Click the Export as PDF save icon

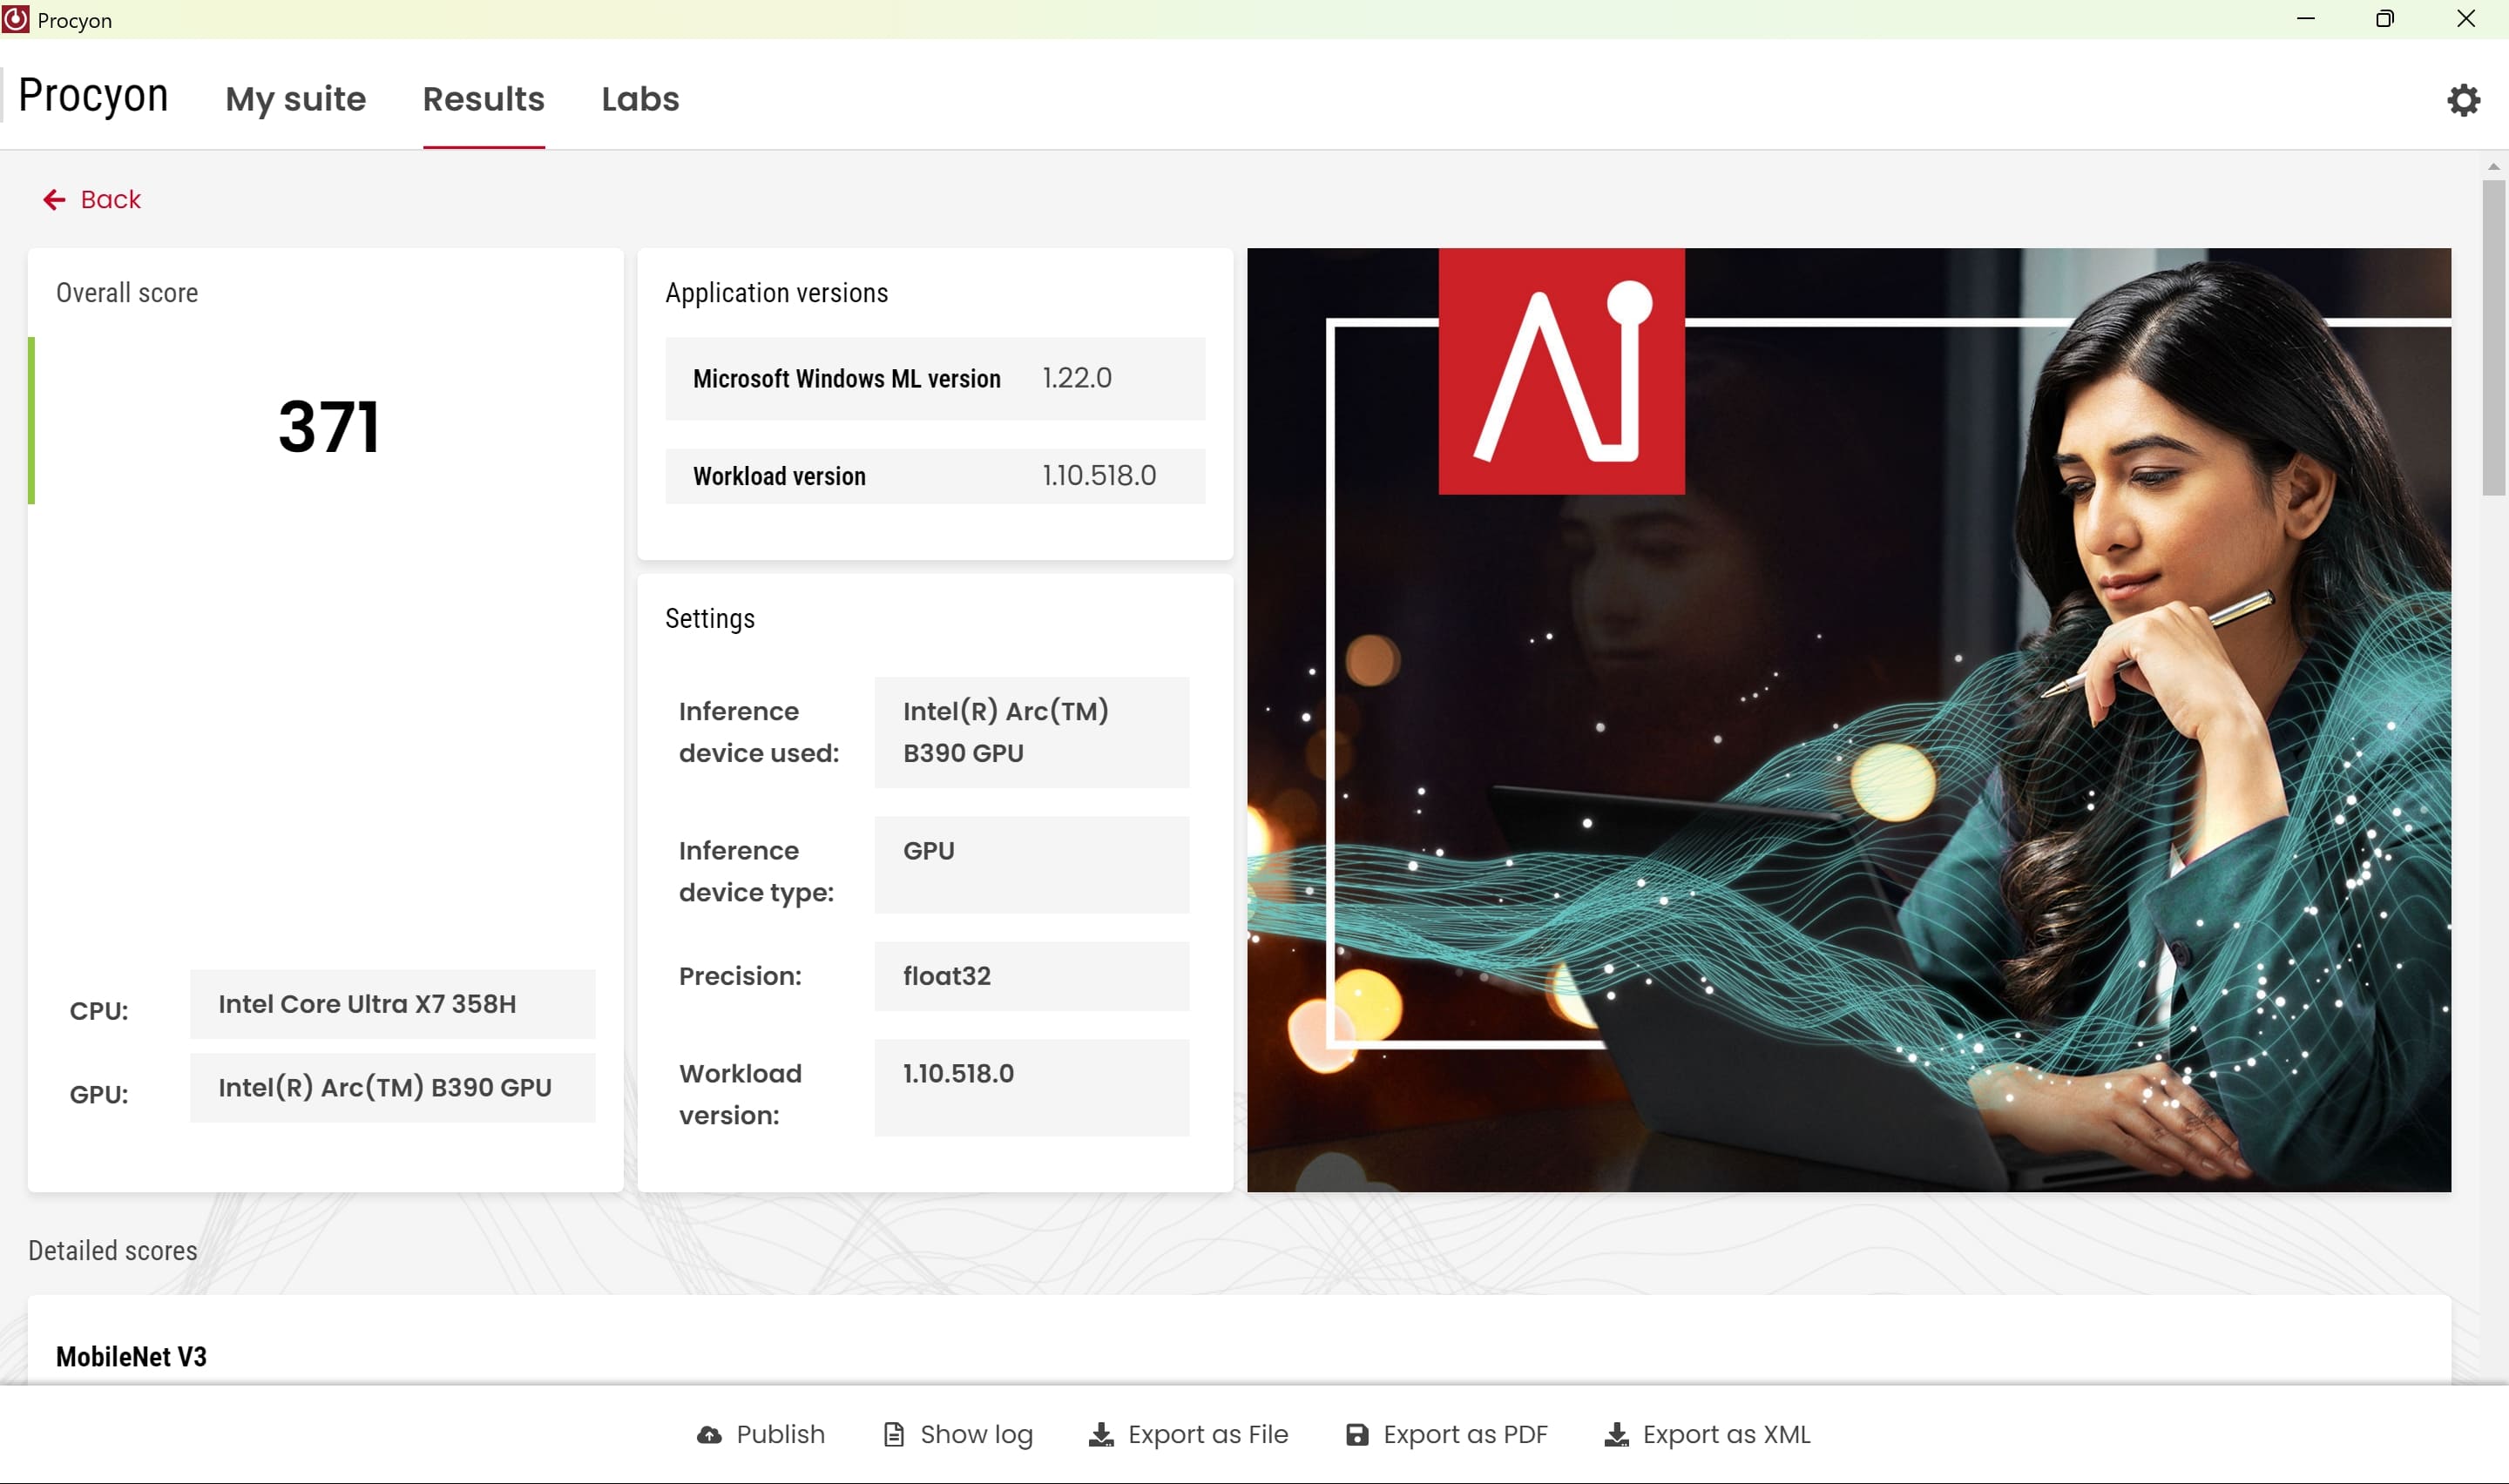pyautogui.click(x=1357, y=1435)
